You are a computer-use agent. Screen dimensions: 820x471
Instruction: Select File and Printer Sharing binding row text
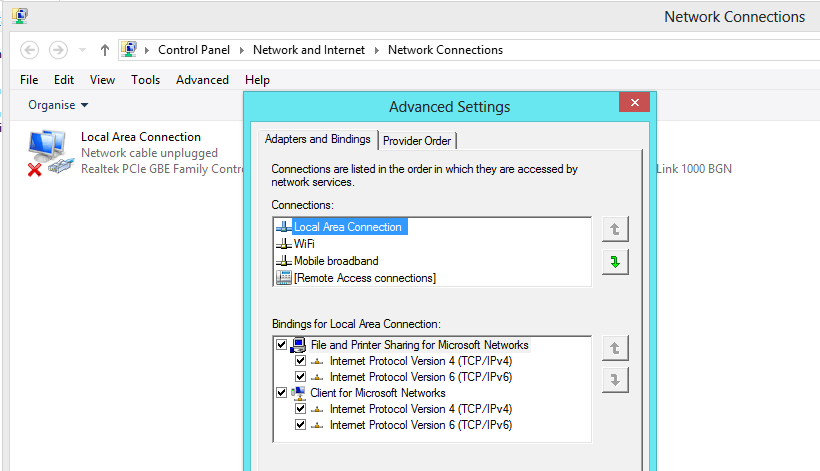pos(419,345)
